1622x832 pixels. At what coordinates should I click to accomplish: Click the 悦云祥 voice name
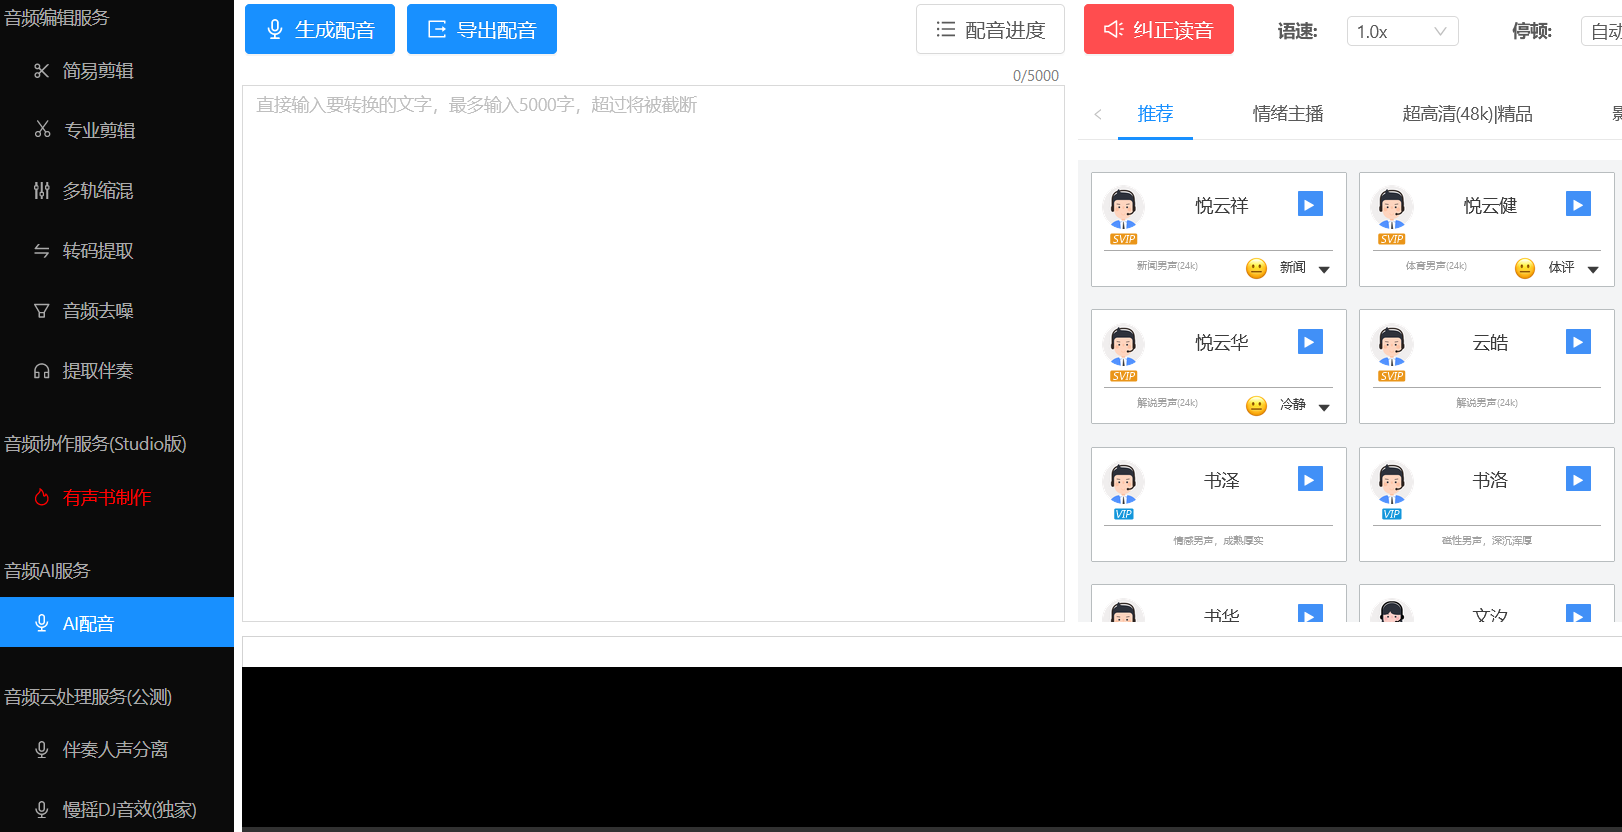coord(1222,206)
